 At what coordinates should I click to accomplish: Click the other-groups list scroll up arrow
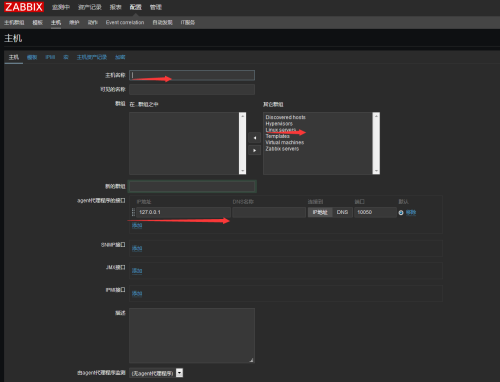(376, 116)
